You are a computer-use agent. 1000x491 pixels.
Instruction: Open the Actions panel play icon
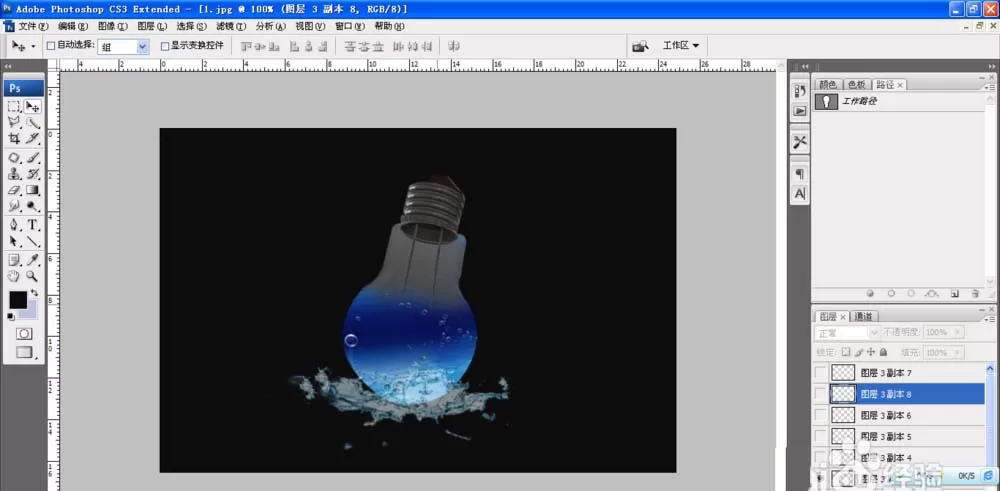[x=800, y=110]
